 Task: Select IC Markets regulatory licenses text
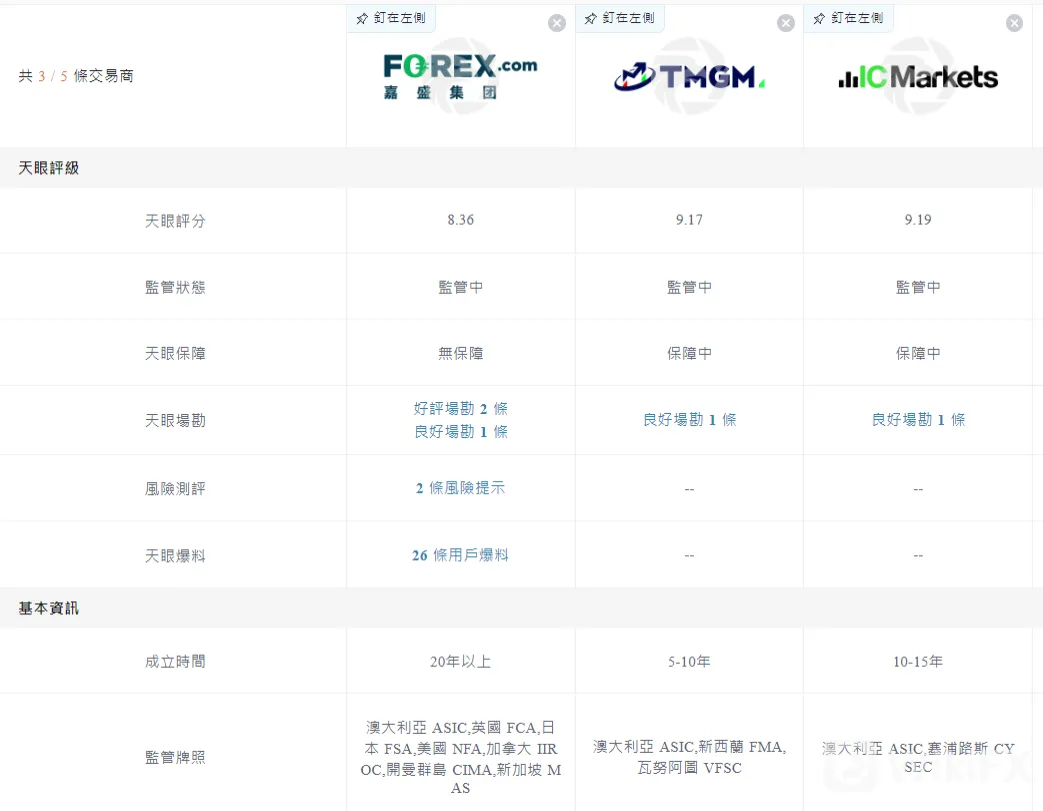pyautogui.click(x=918, y=758)
